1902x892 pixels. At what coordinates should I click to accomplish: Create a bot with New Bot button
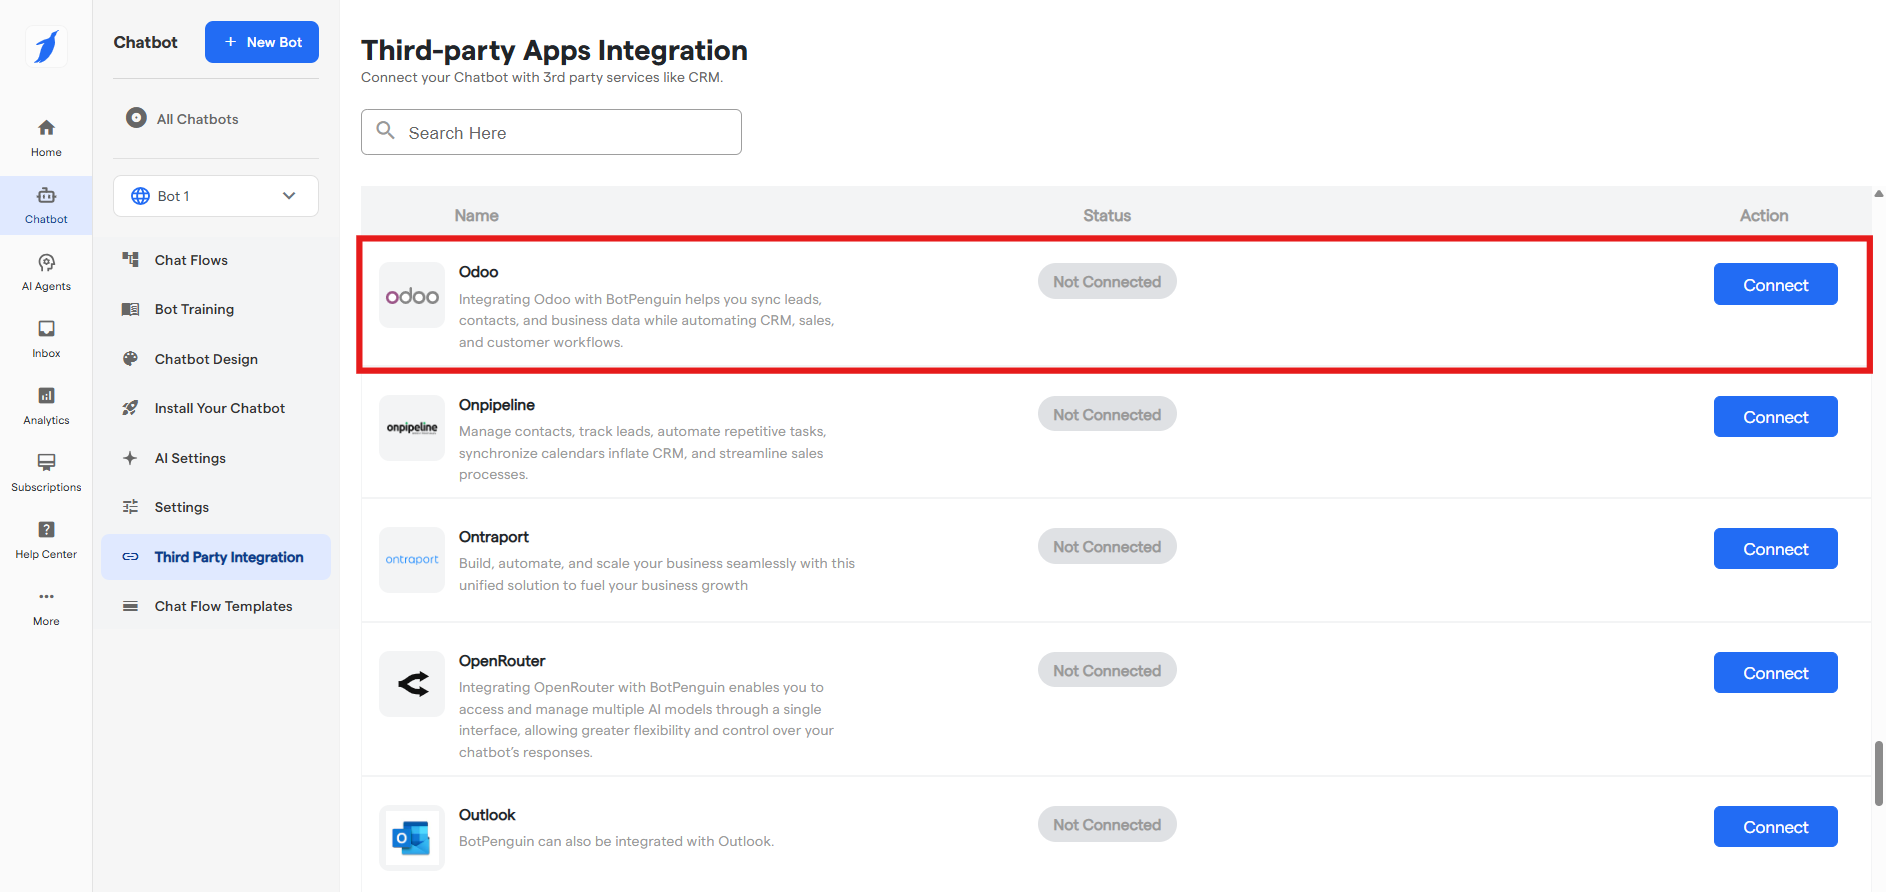pos(262,42)
